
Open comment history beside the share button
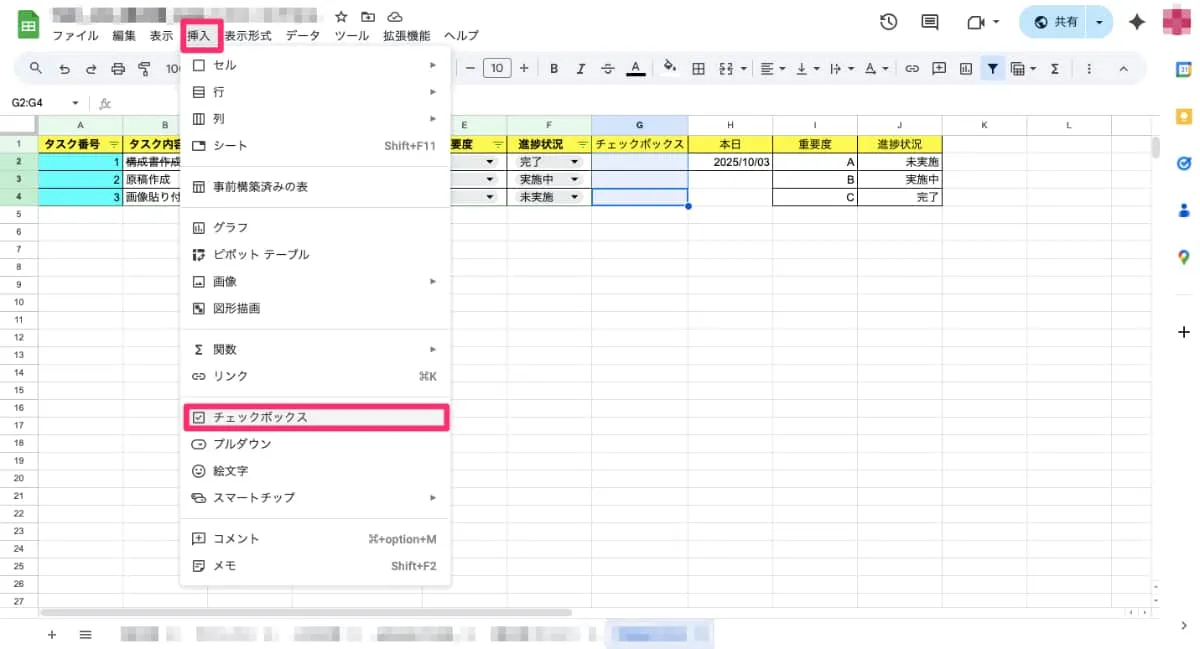929,21
